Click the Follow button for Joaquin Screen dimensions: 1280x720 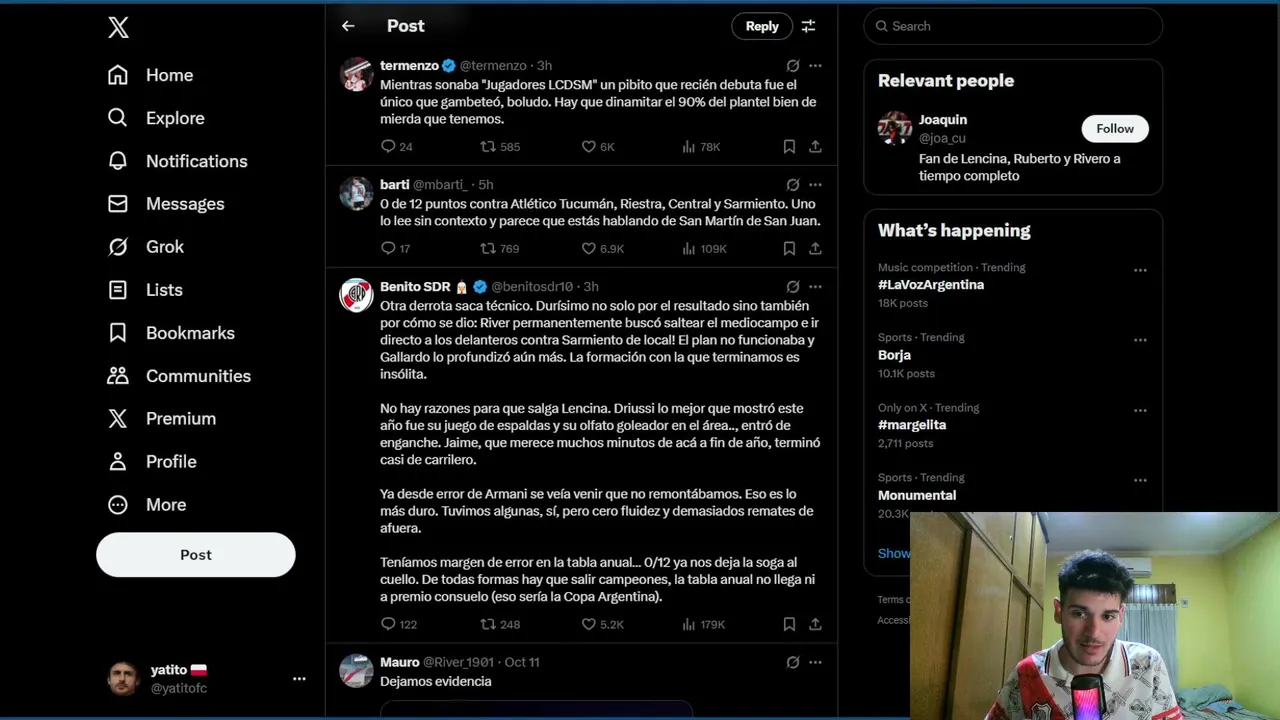pos(1115,129)
